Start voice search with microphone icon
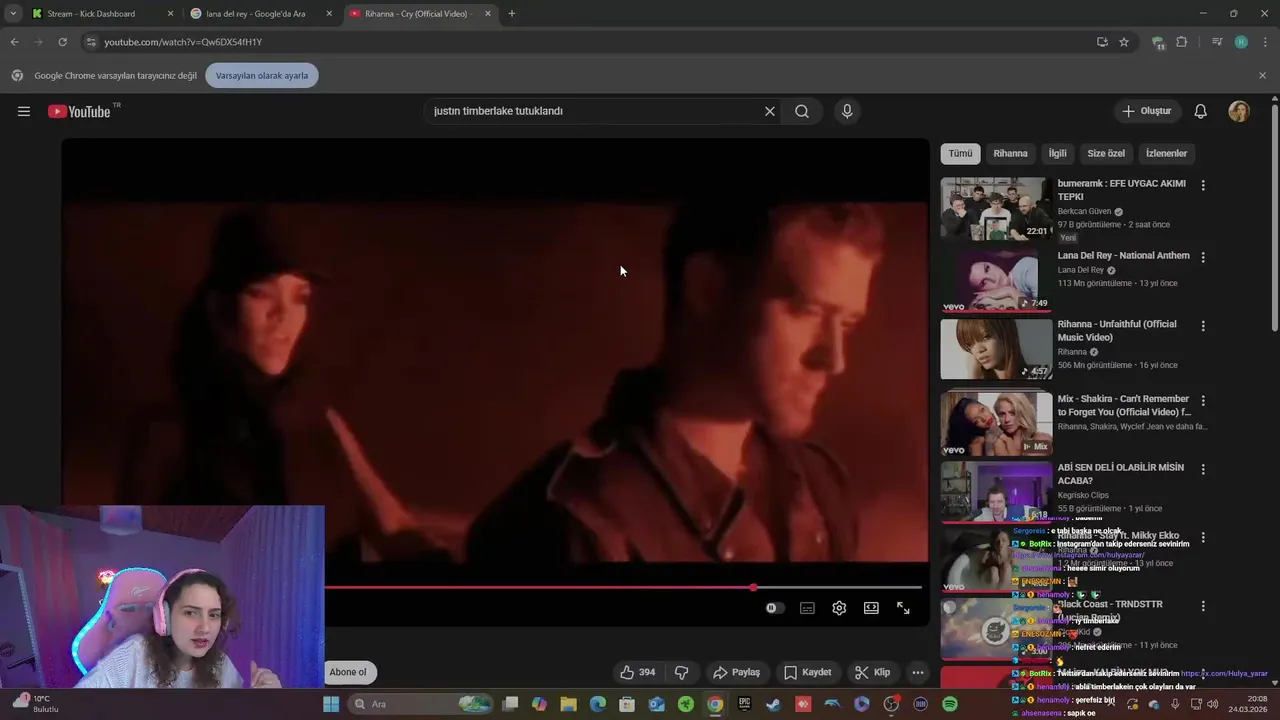 pos(847,111)
